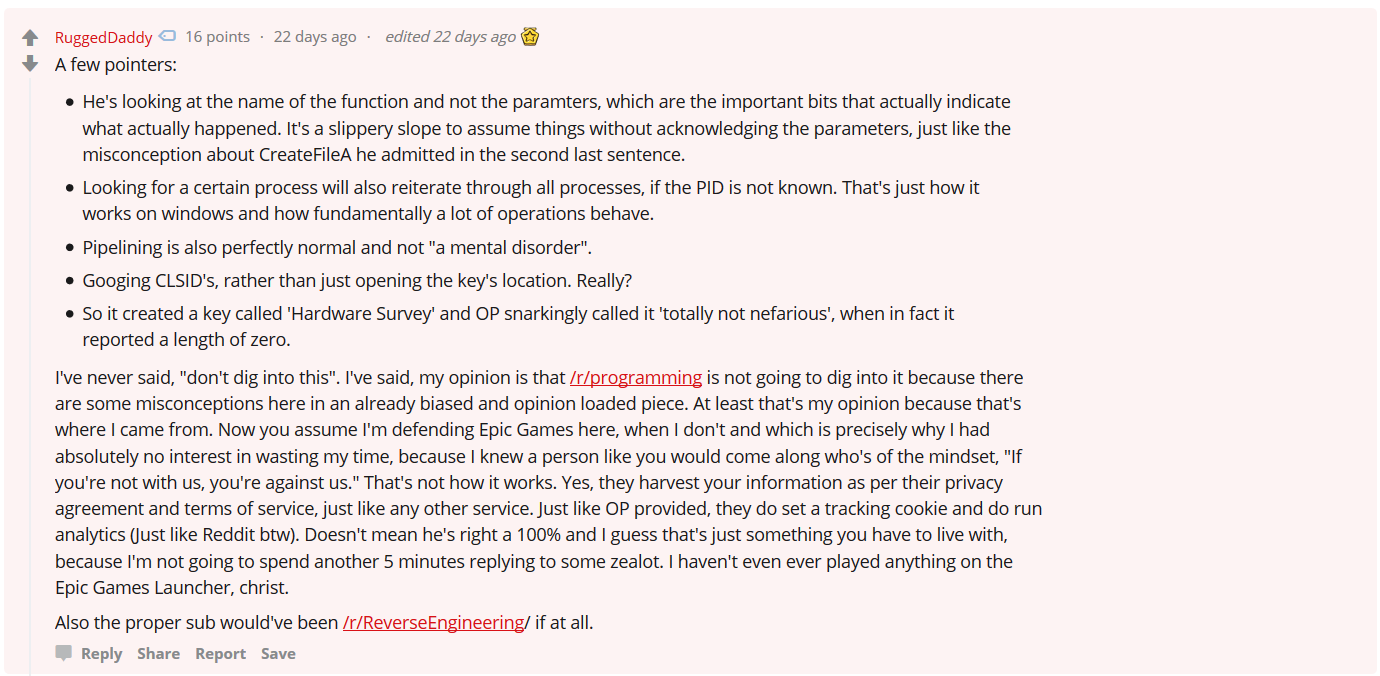The width and height of the screenshot is (1380, 676).
Task: Upvote RuggedDaddy's comment
Action: click(x=30, y=38)
